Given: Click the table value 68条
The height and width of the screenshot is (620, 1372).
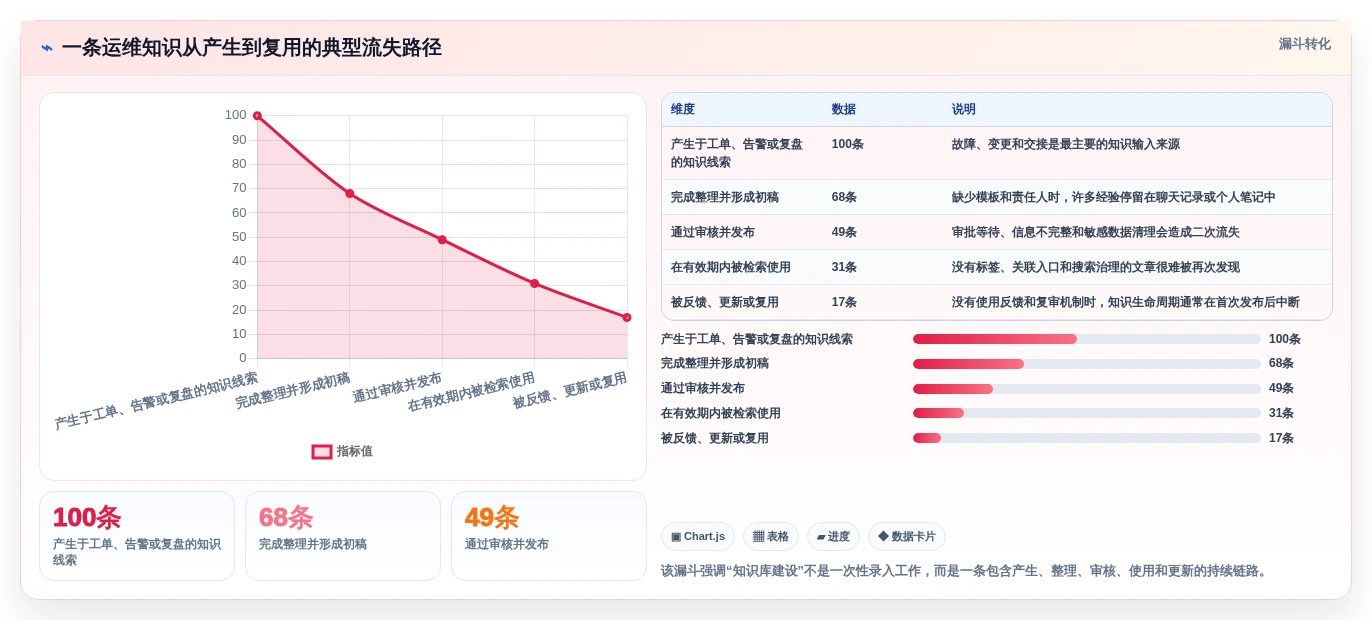Looking at the screenshot, I should 844,198.
